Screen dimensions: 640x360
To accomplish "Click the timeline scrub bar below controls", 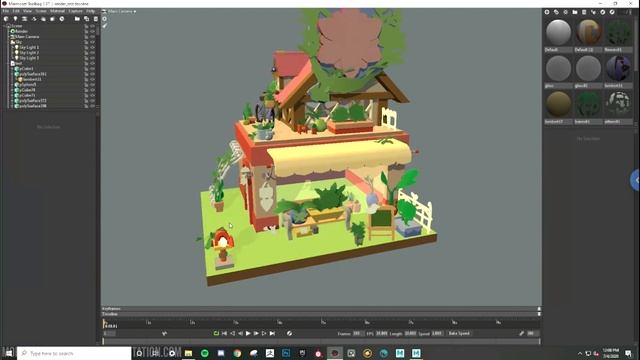I will pyautogui.click(x=321, y=341).
